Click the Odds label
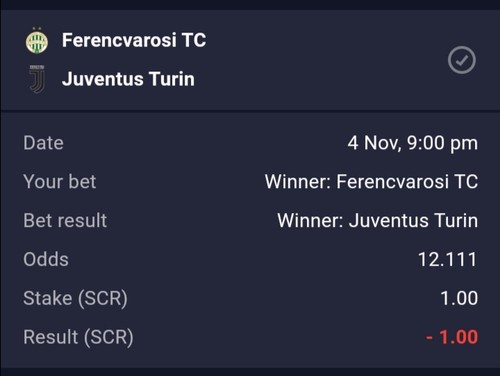 (46, 259)
